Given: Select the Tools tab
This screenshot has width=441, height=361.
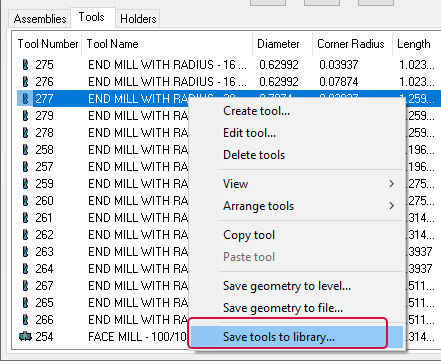Looking at the screenshot, I should [x=92, y=17].
